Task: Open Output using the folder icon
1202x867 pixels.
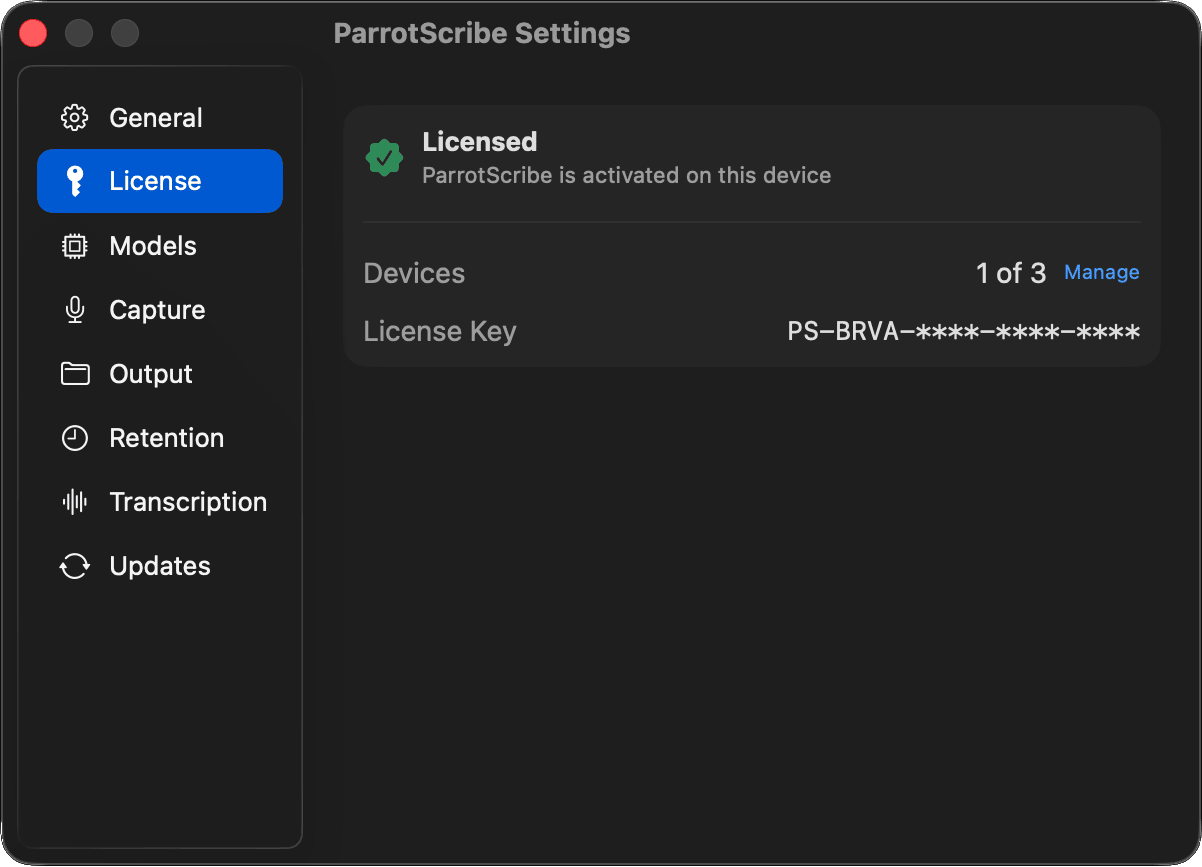Action: [75, 374]
